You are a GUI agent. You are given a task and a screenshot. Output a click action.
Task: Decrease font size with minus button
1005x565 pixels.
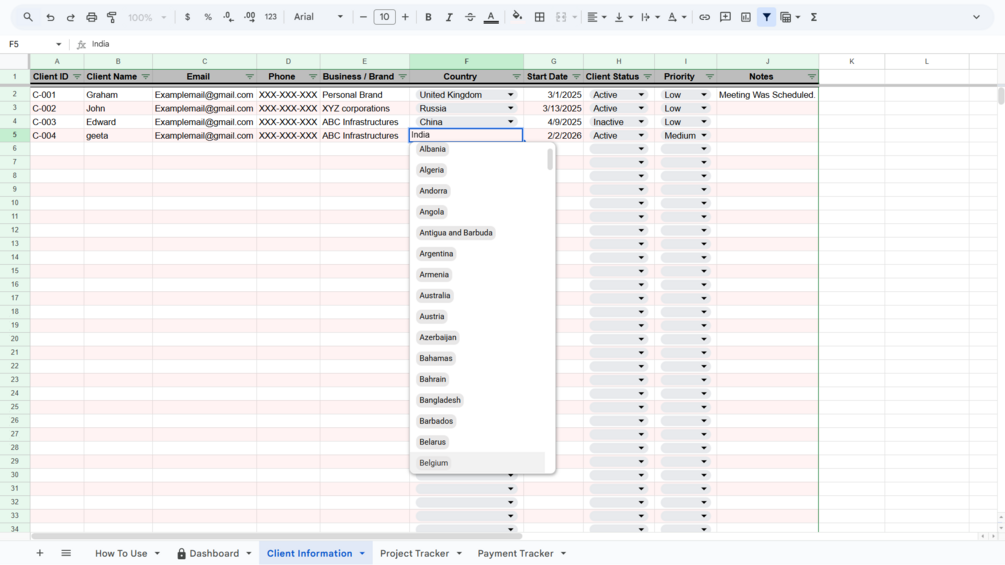[x=363, y=17]
